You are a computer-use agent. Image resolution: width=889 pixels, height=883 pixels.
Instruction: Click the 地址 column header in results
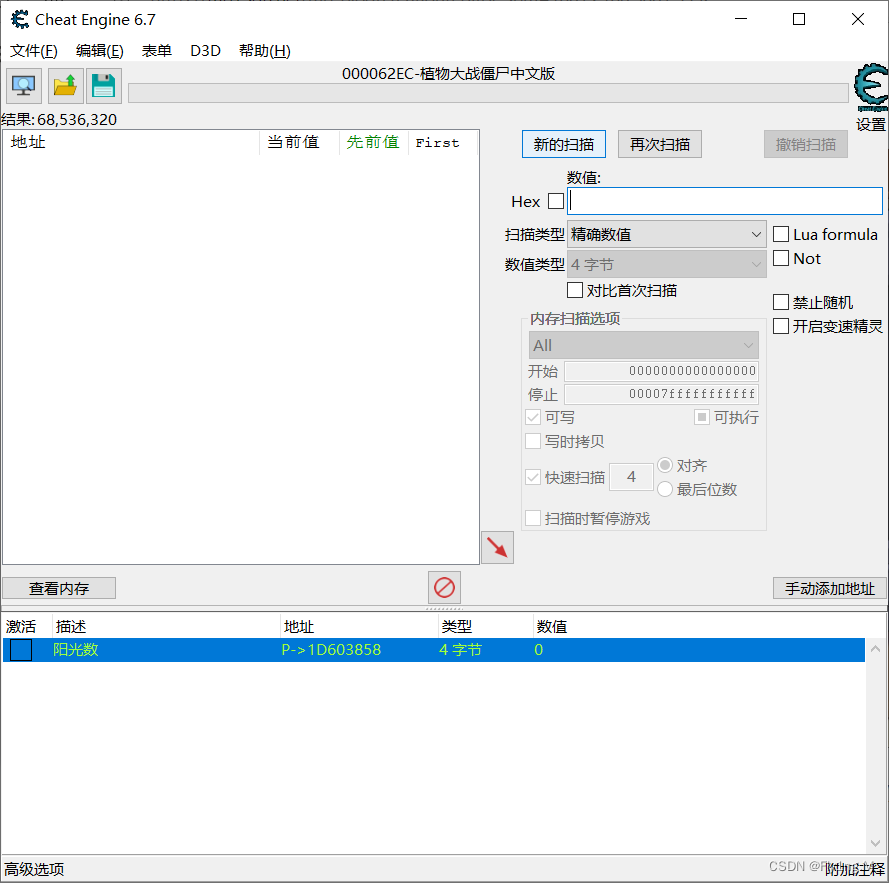[x=131, y=142]
